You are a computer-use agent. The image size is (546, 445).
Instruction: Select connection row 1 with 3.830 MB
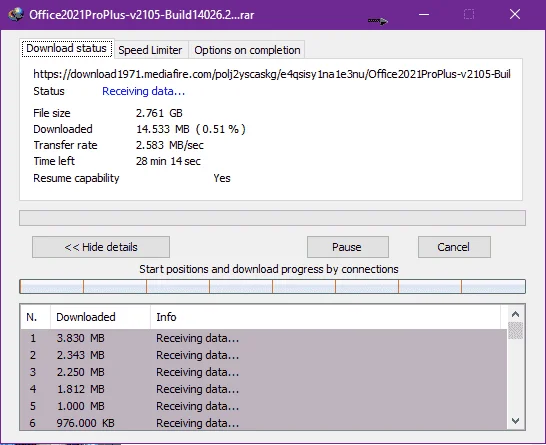(x=264, y=338)
